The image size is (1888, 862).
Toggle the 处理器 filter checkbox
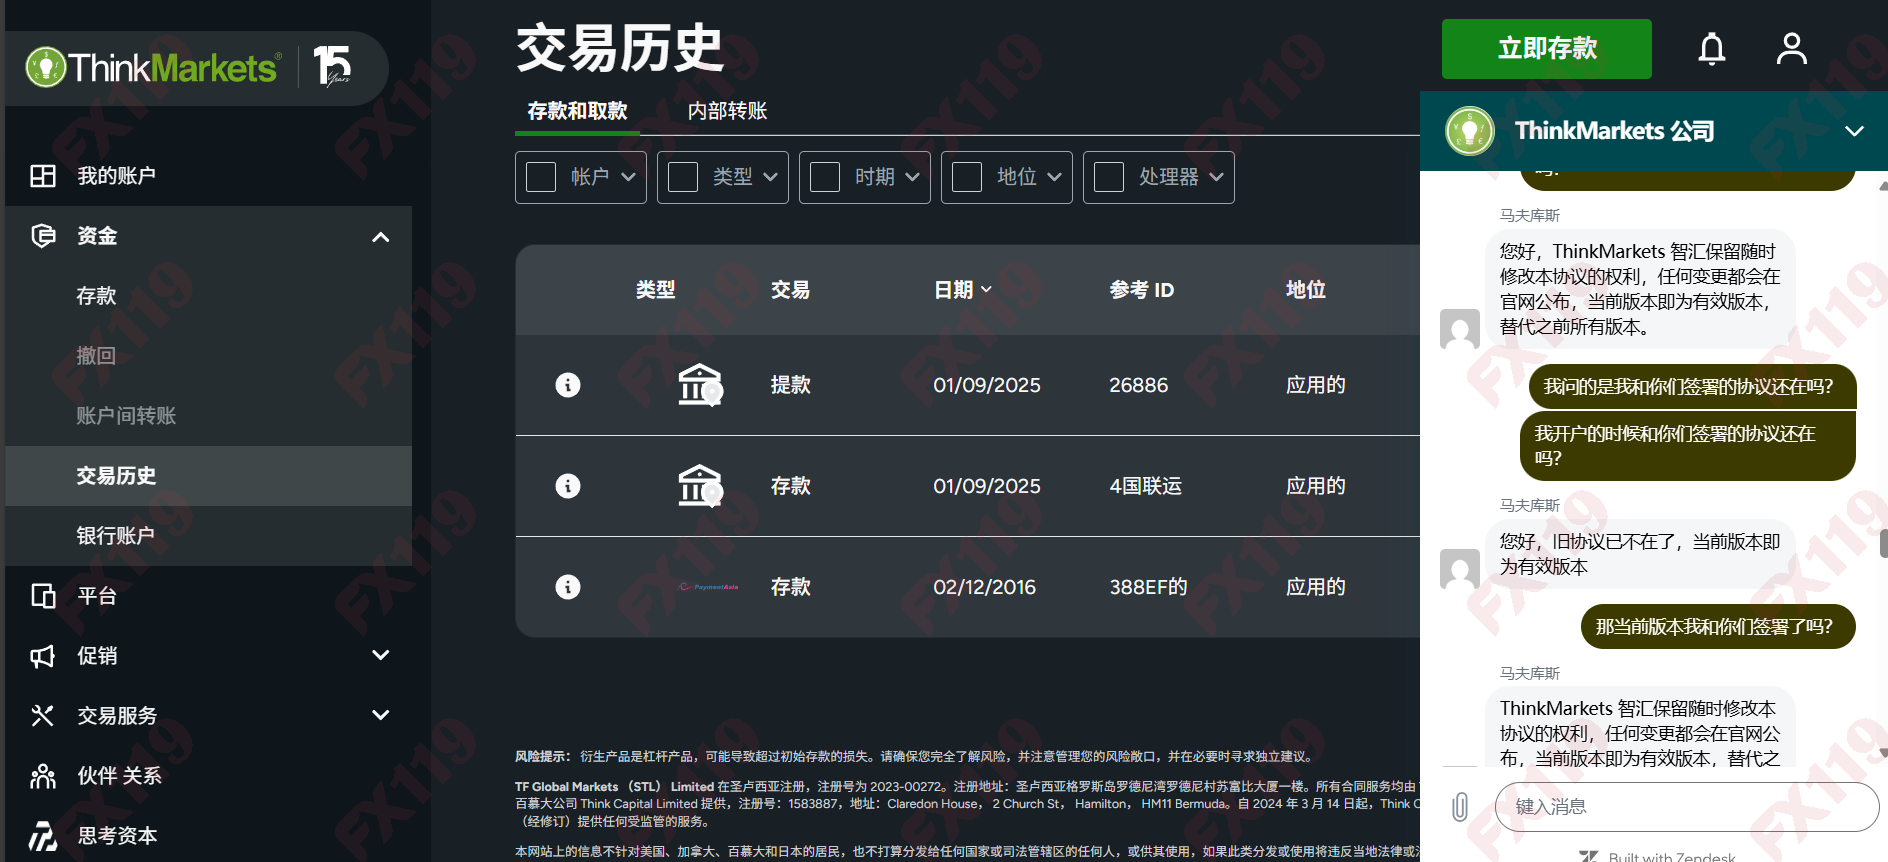coord(1109,177)
